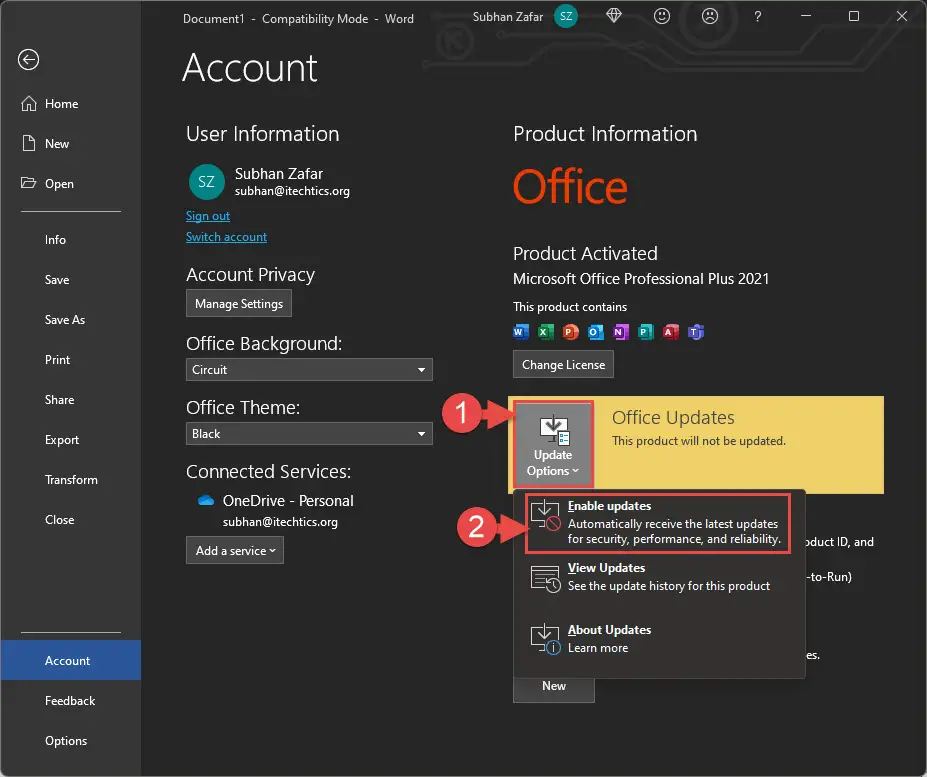Click the Manage Settings button
The height and width of the screenshot is (777, 927).
(239, 303)
